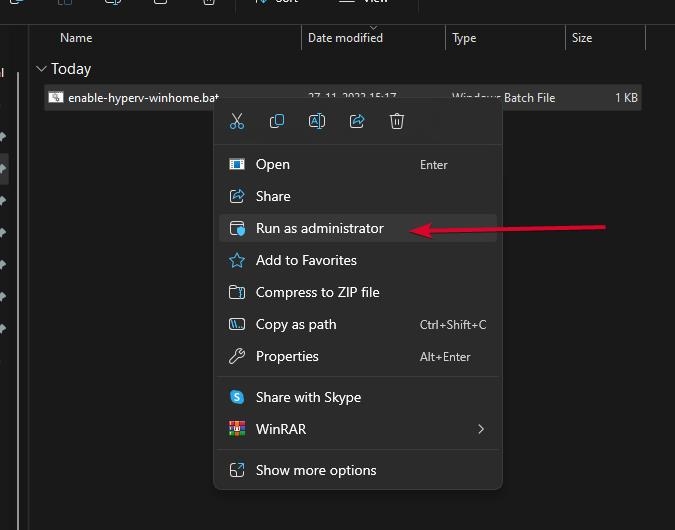Select the enable-hyperv-winhome.bat file
Image resolution: width=675 pixels, height=530 pixels.
pos(343,97)
